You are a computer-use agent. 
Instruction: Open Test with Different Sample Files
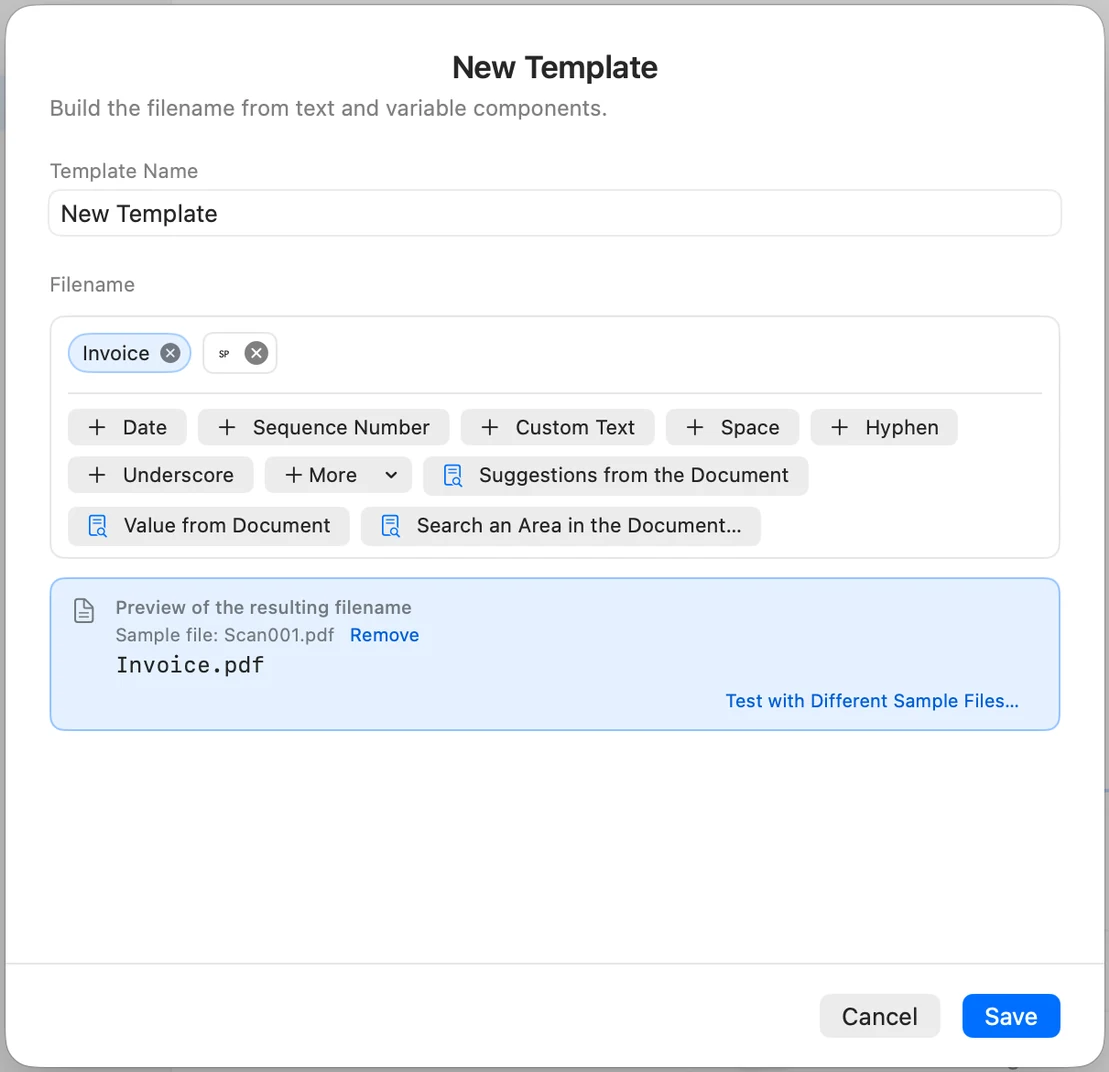pyautogui.click(x=871, y=701)
